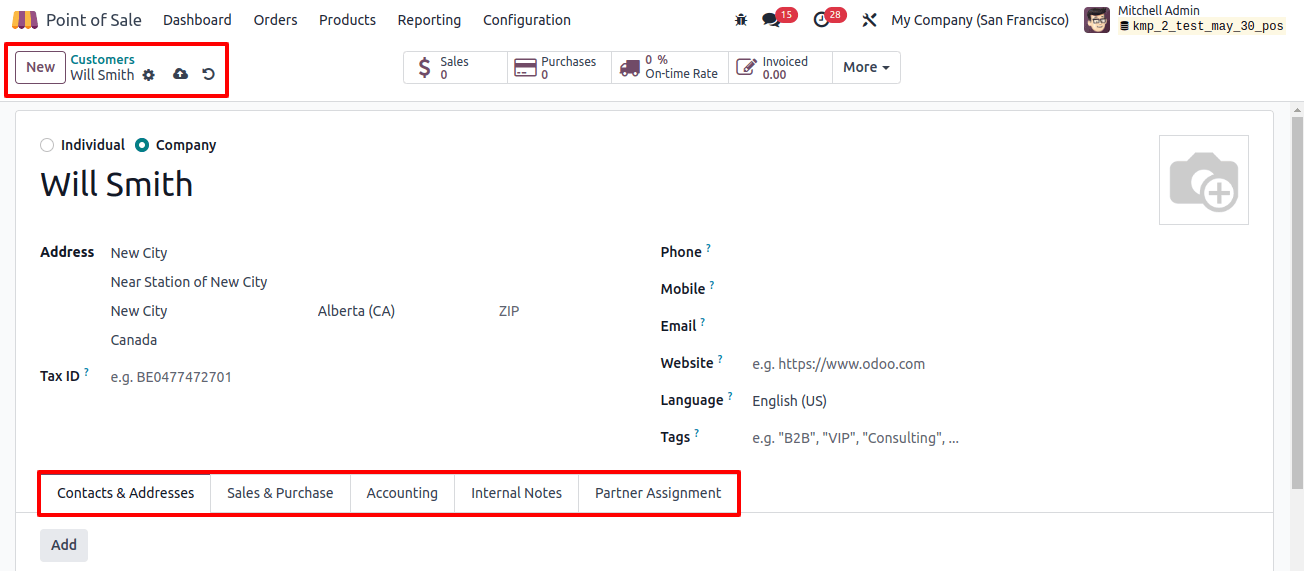1304x571 pixels.
Task: Click the Email input field
Action: pos(1000,326)
